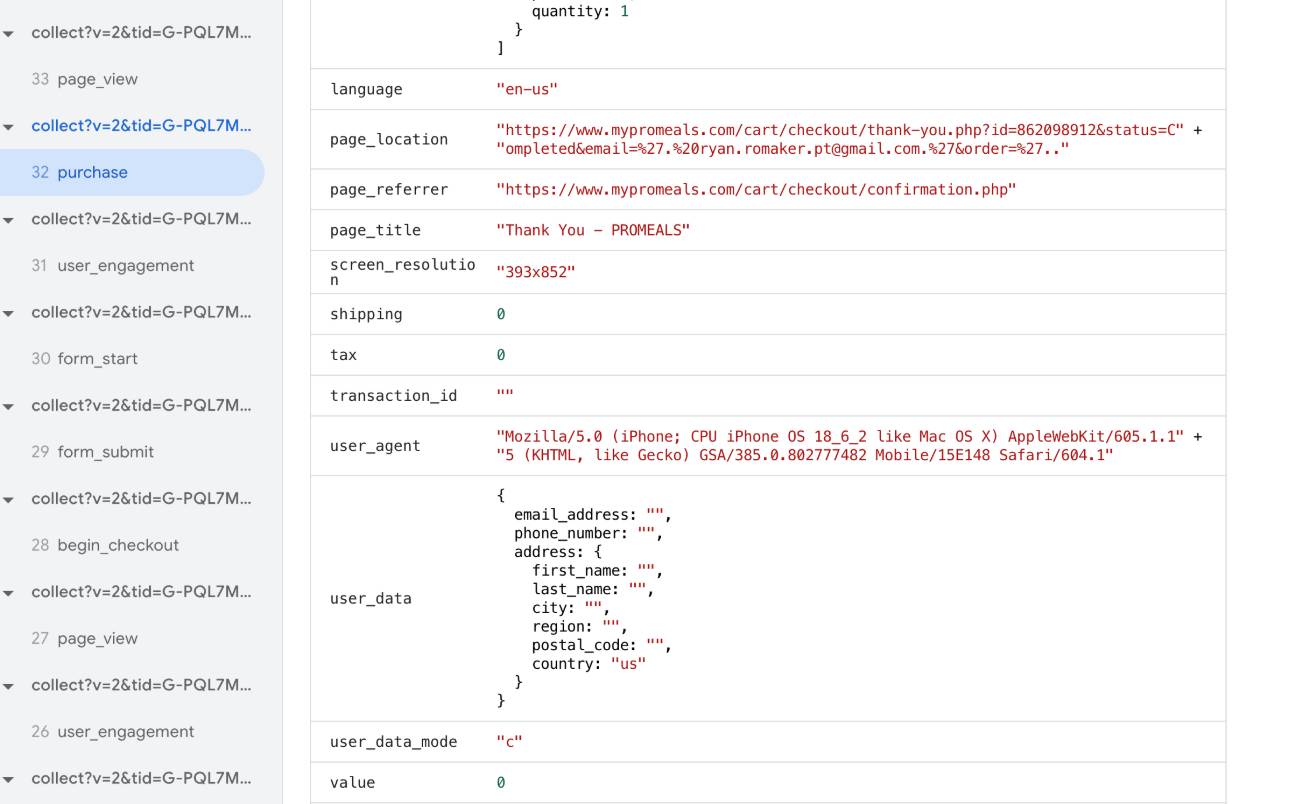Open the 29 form_submit event
Screen dimensions: 1303x804
click(x=92, y=451)
